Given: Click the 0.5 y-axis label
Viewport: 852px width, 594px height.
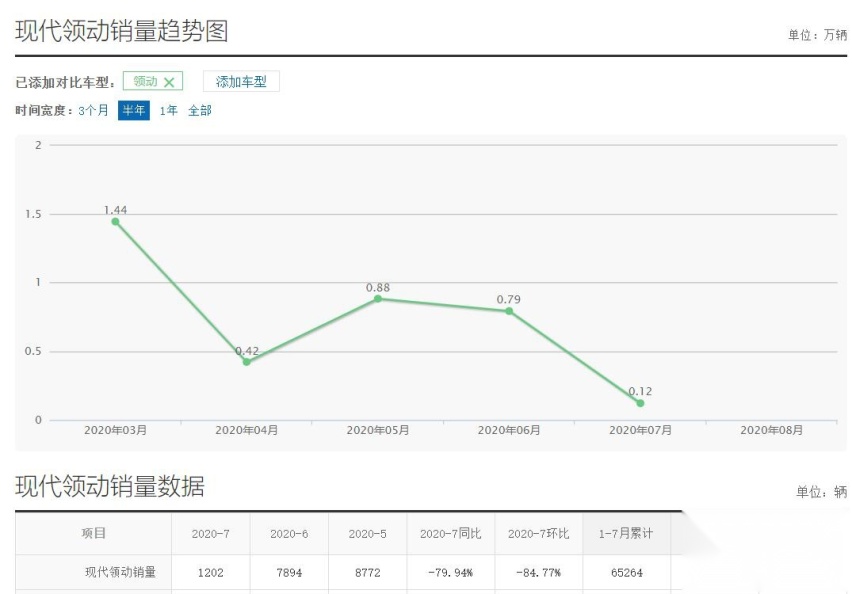Looking at the screenshot, I should click(33, 352).
